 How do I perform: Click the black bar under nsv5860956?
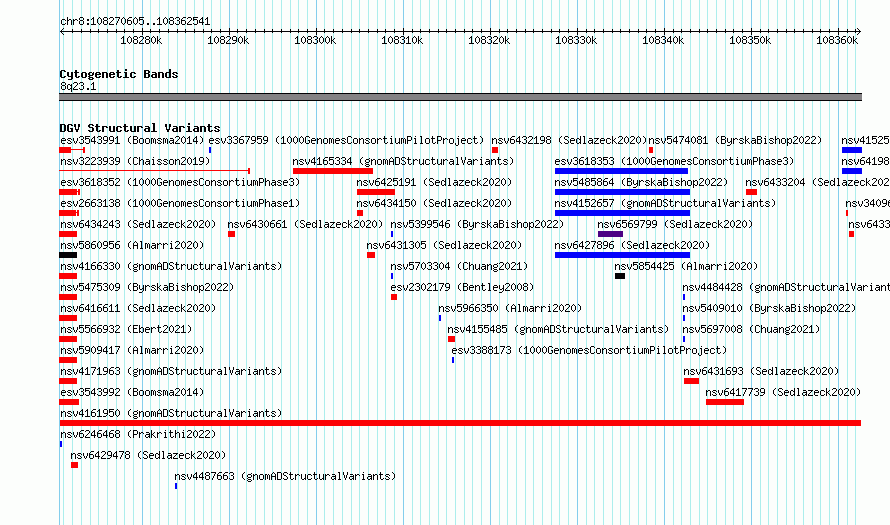[68, 255]
